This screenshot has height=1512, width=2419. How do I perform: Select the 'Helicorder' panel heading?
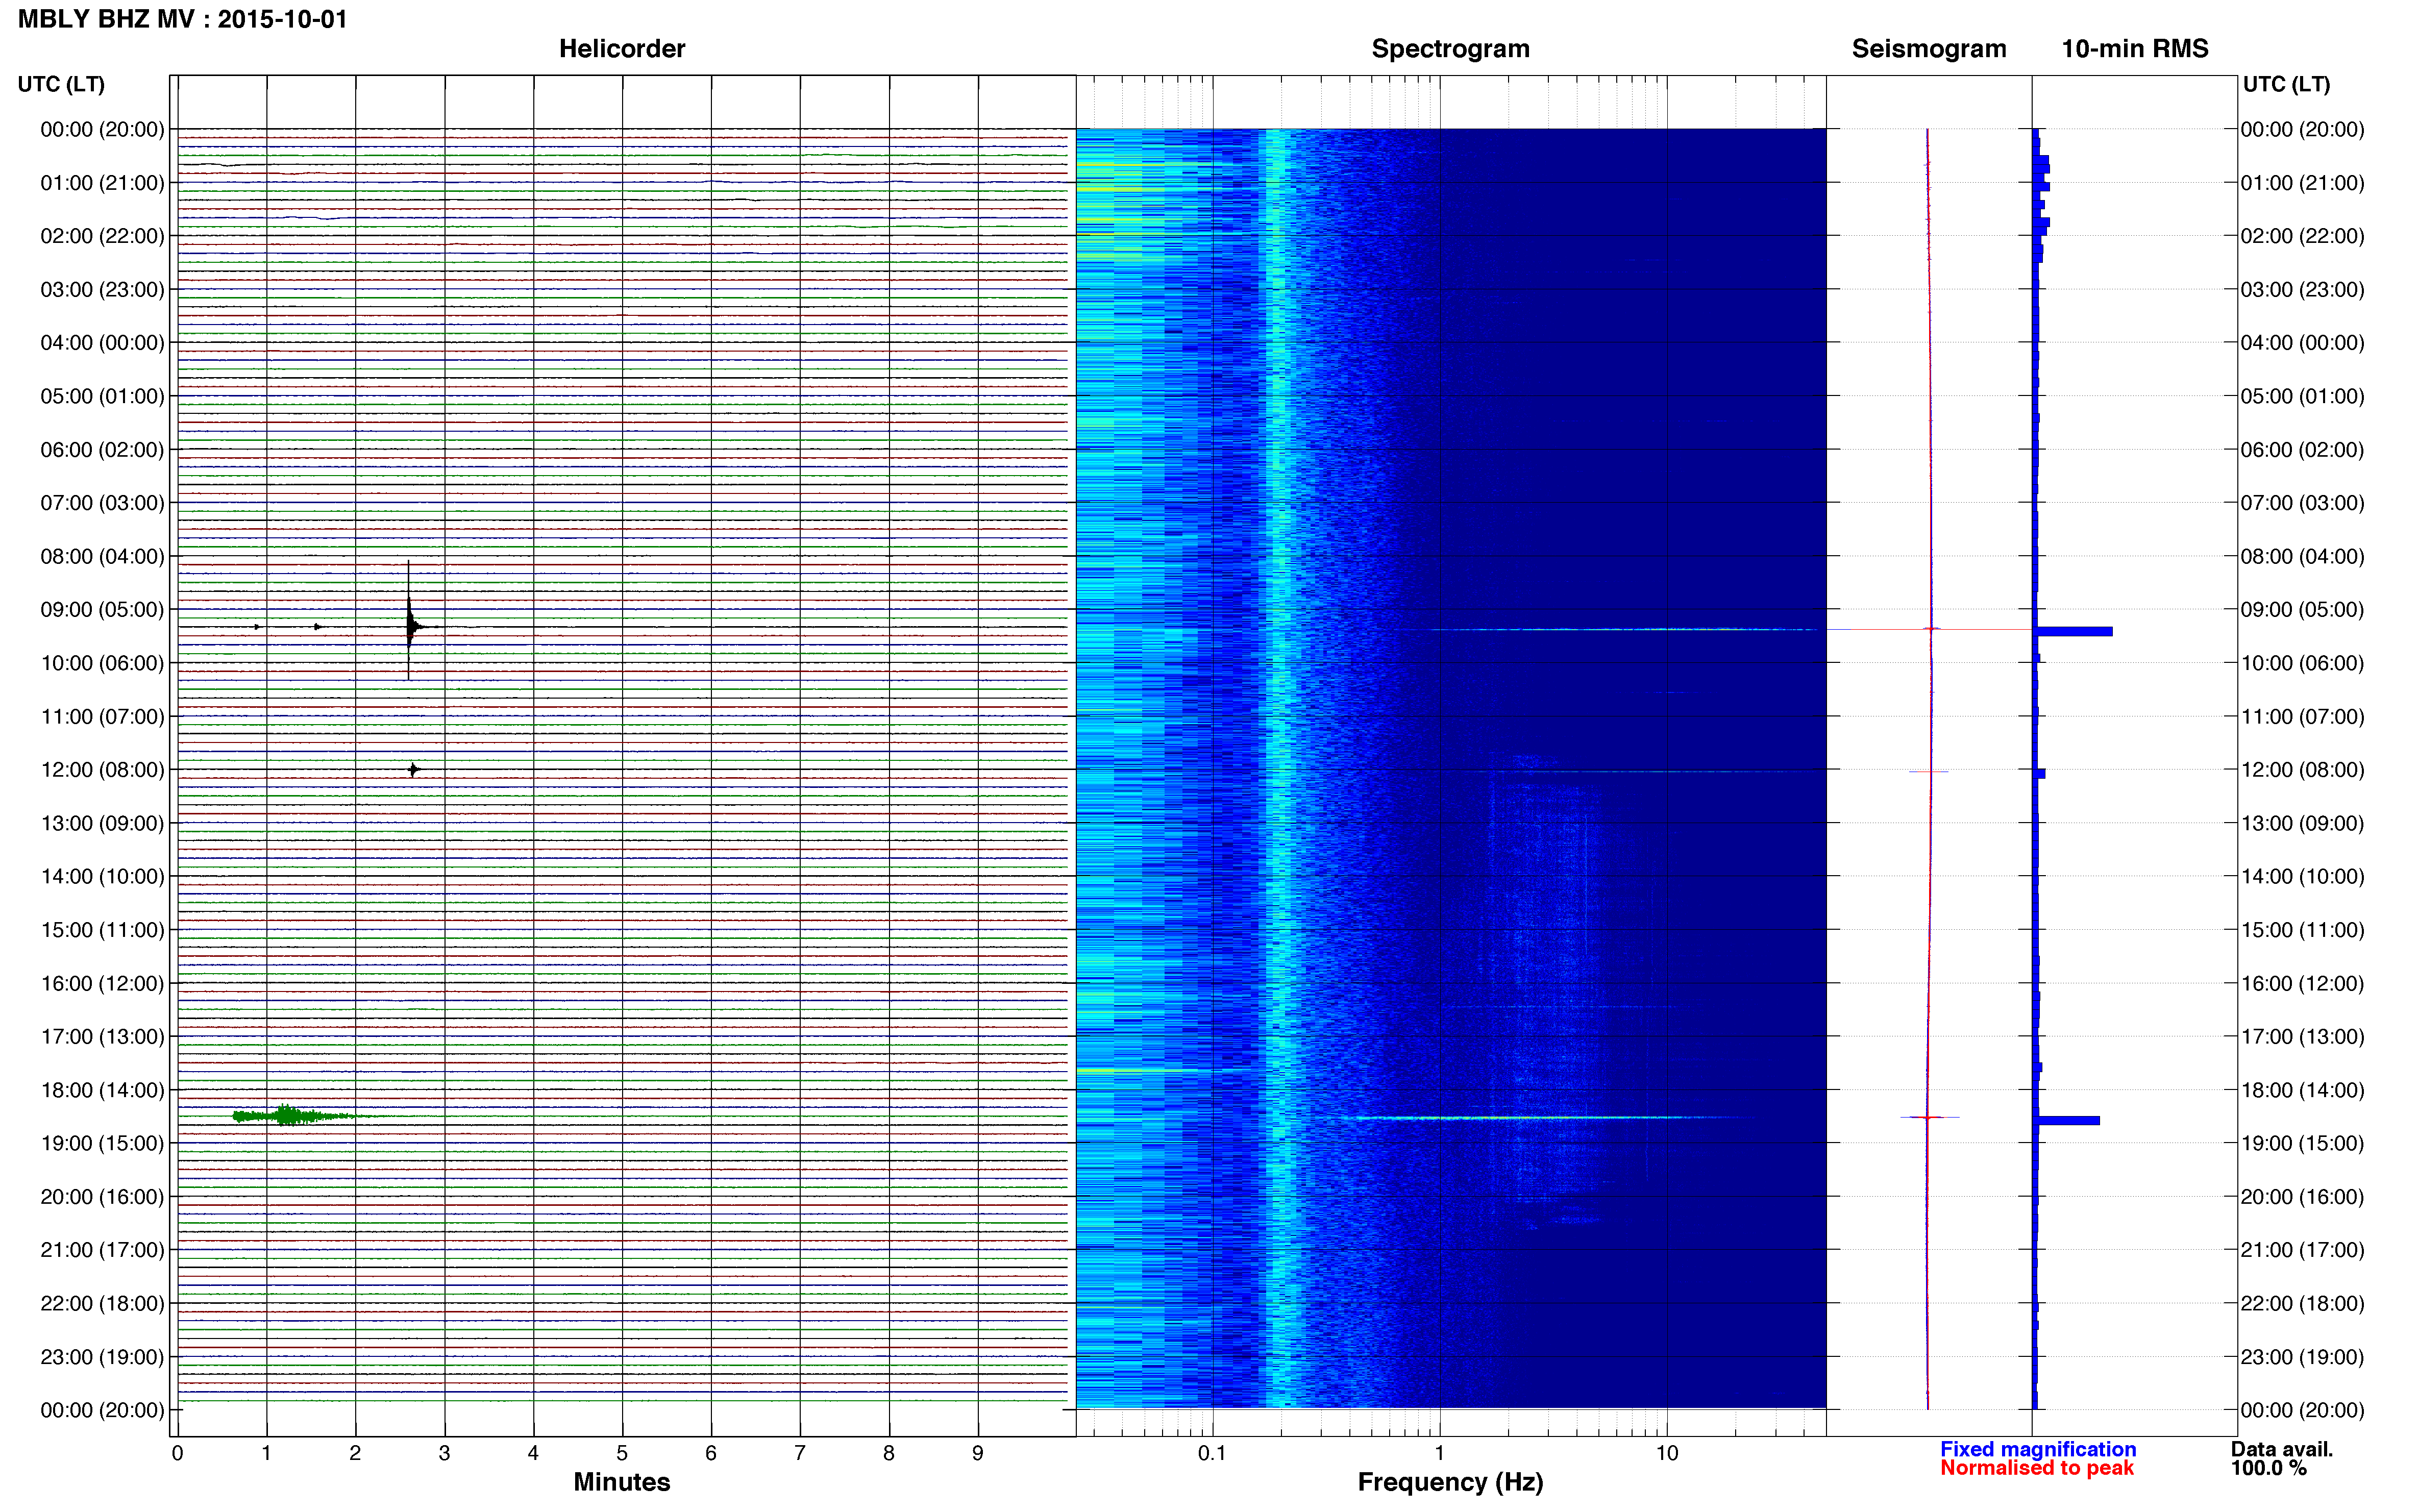[622, 49]
